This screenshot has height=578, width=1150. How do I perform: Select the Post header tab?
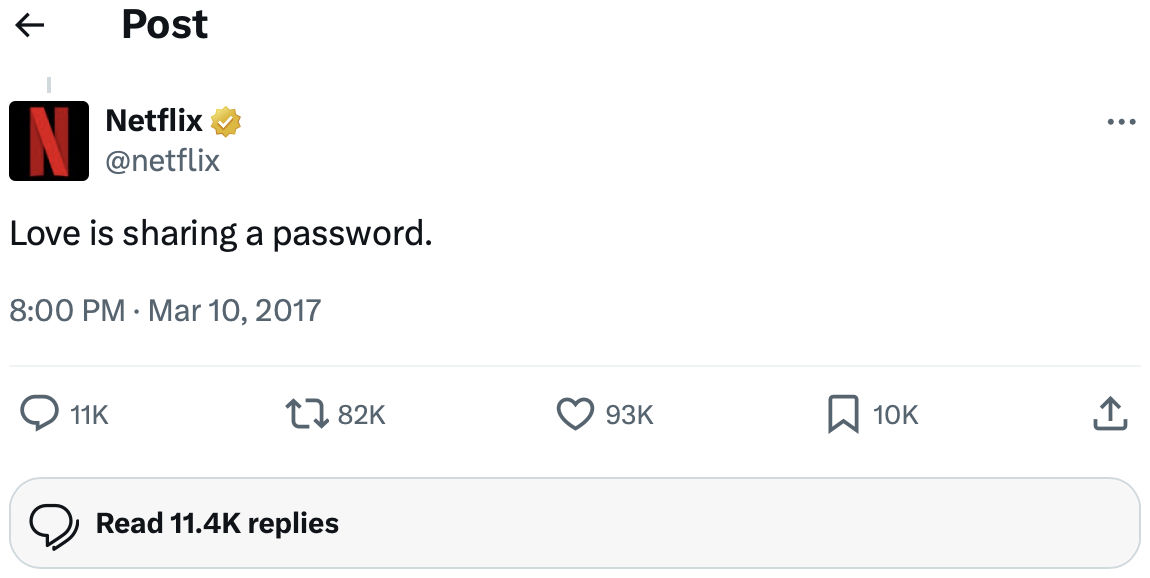coord(163,25)
